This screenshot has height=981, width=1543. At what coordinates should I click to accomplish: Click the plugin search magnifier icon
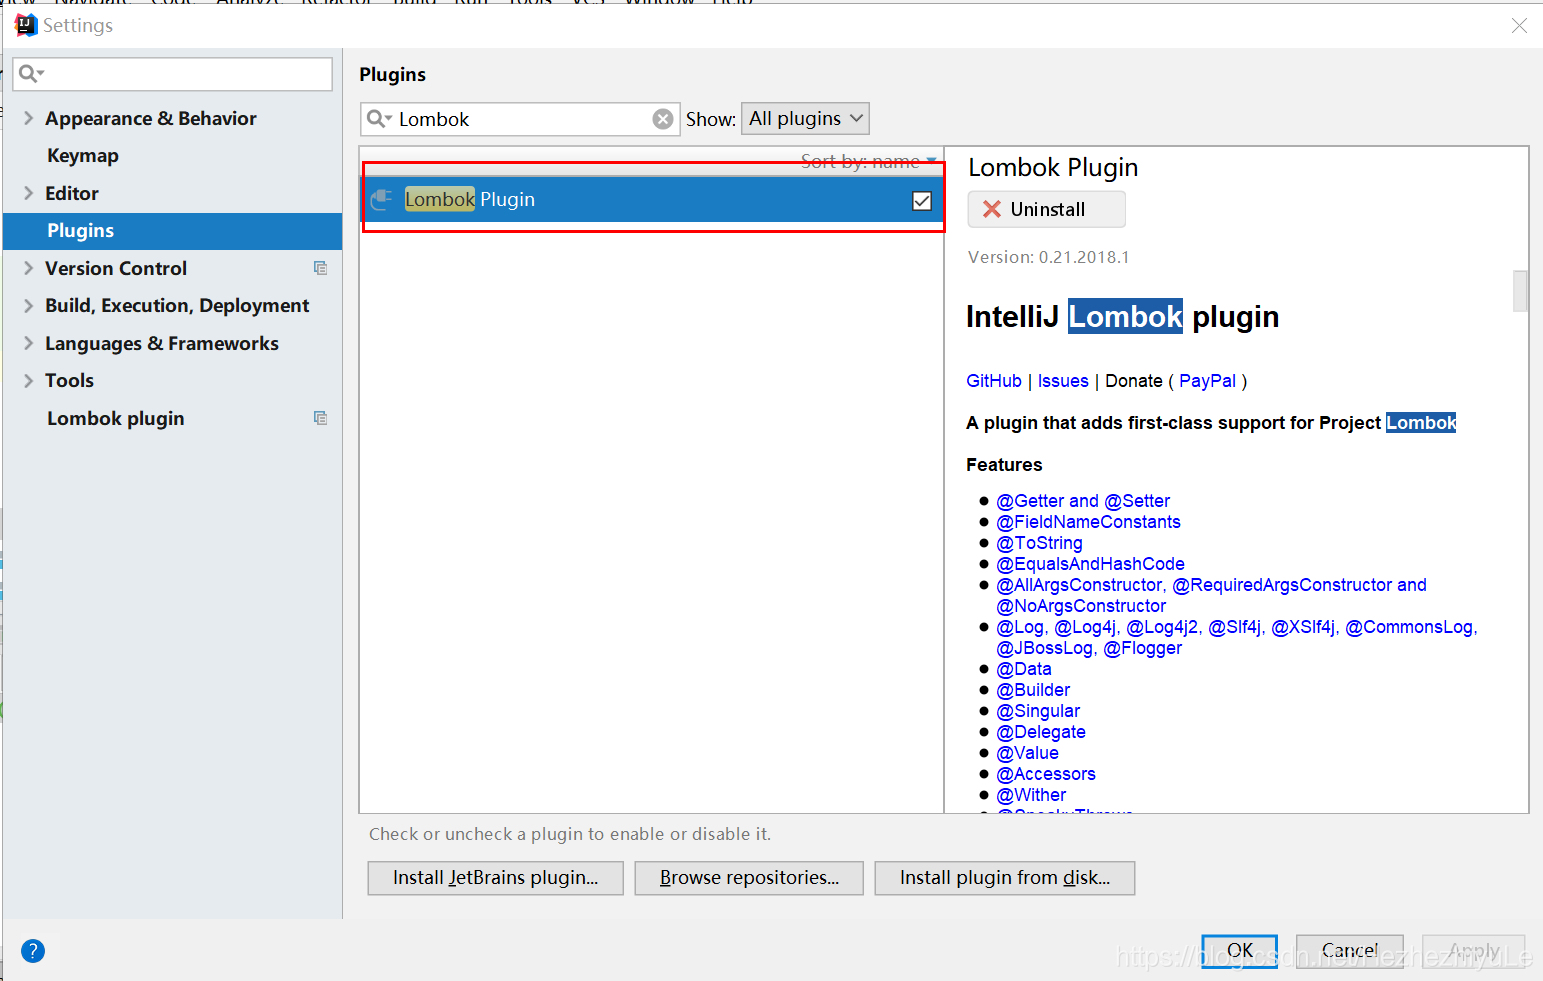[378, 119]
